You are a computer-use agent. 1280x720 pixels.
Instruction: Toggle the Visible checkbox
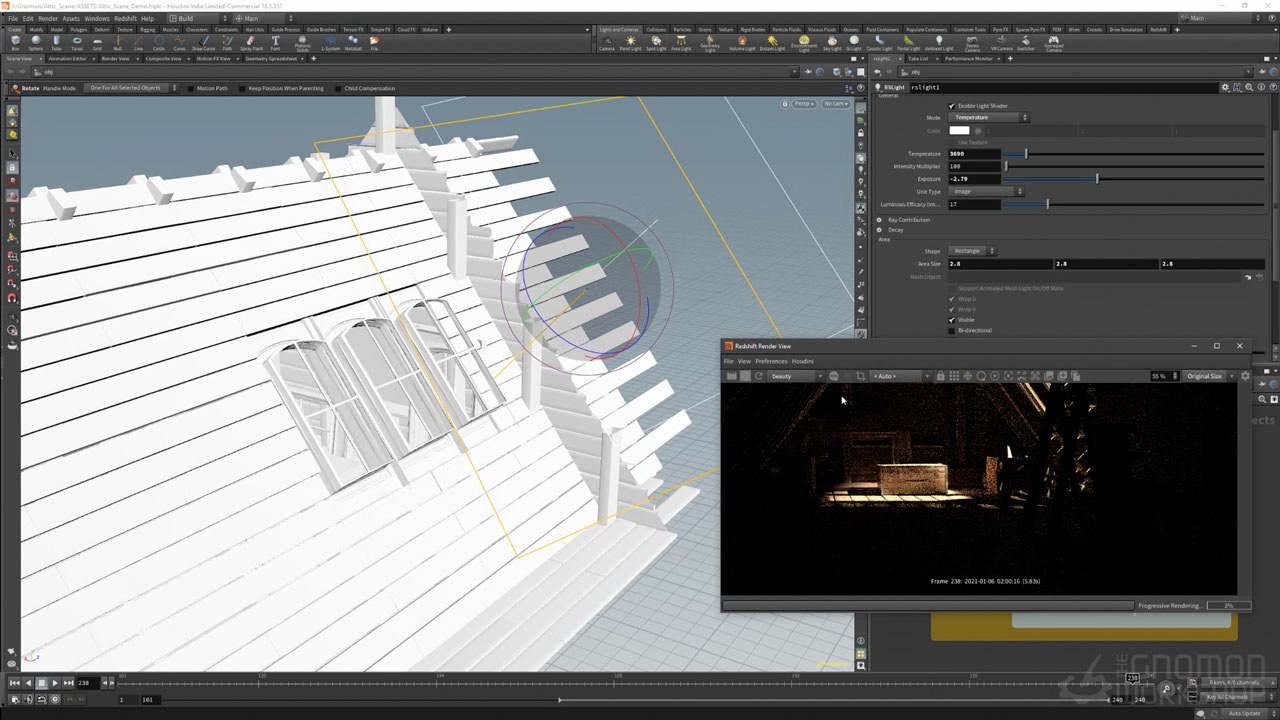pos(951,320)
